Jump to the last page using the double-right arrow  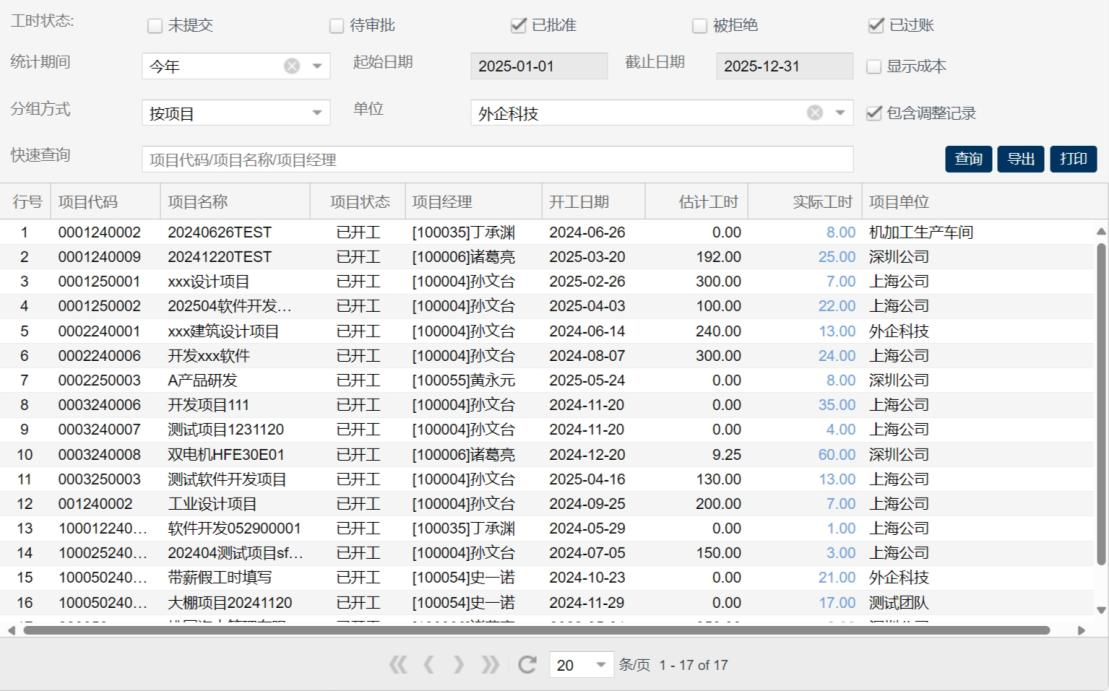(490, 665)
